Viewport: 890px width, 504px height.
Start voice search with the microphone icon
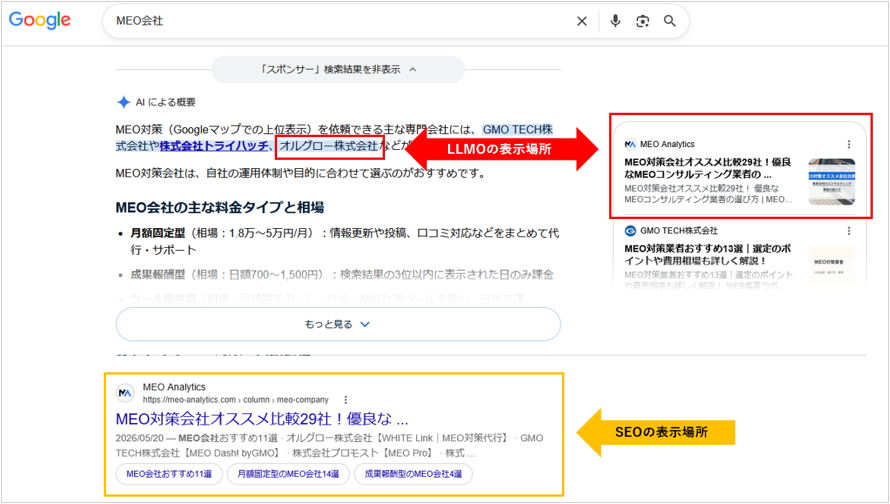(615, 21)
